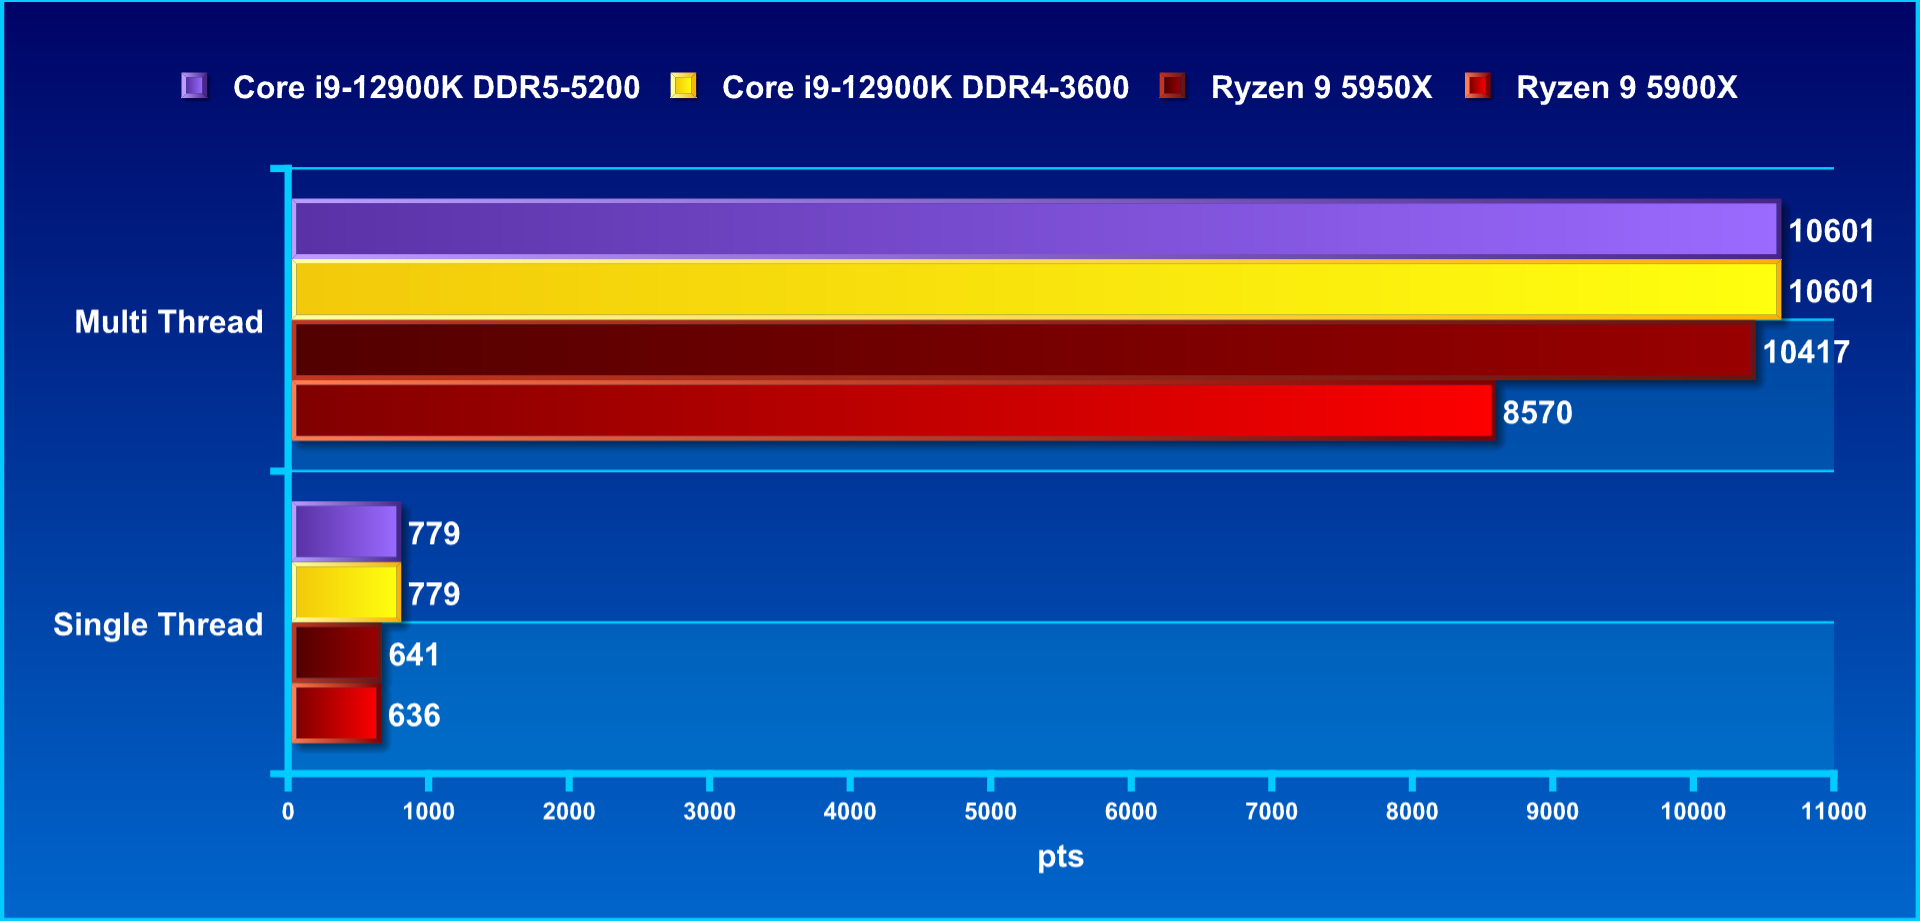Click the purple Multi Thread bar
Screen dimensions: 1920x921
tap(1036, 229)
